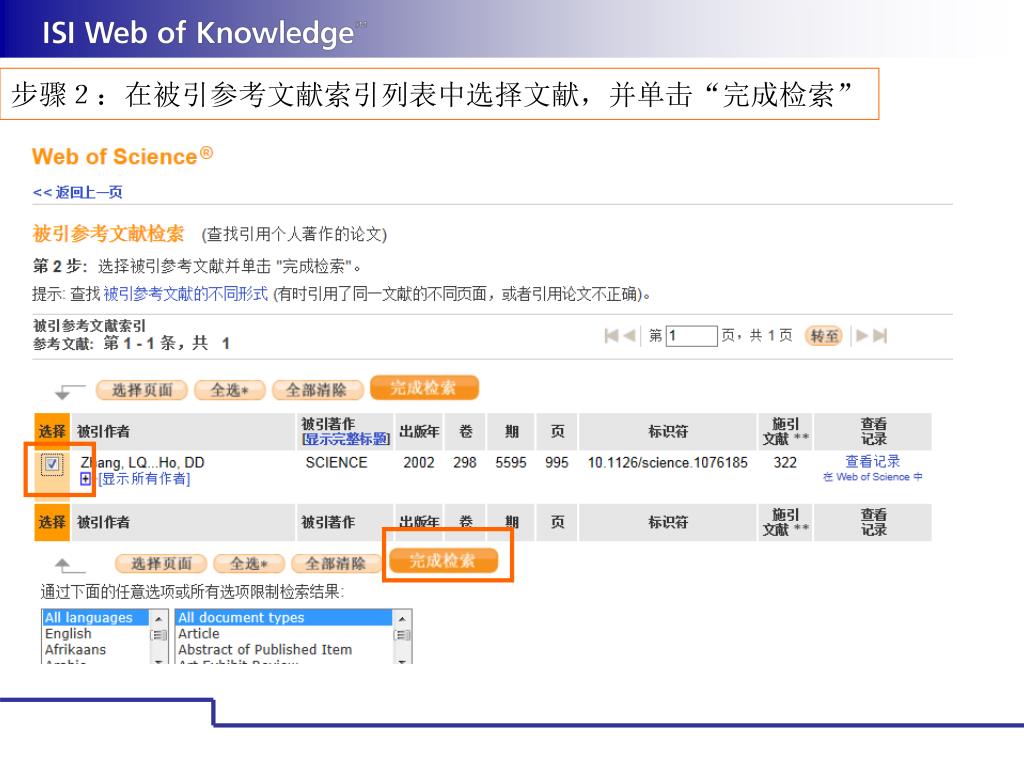Select All document types option
The height and width of the screenshot is (768, 1024).
coord(283,617)
